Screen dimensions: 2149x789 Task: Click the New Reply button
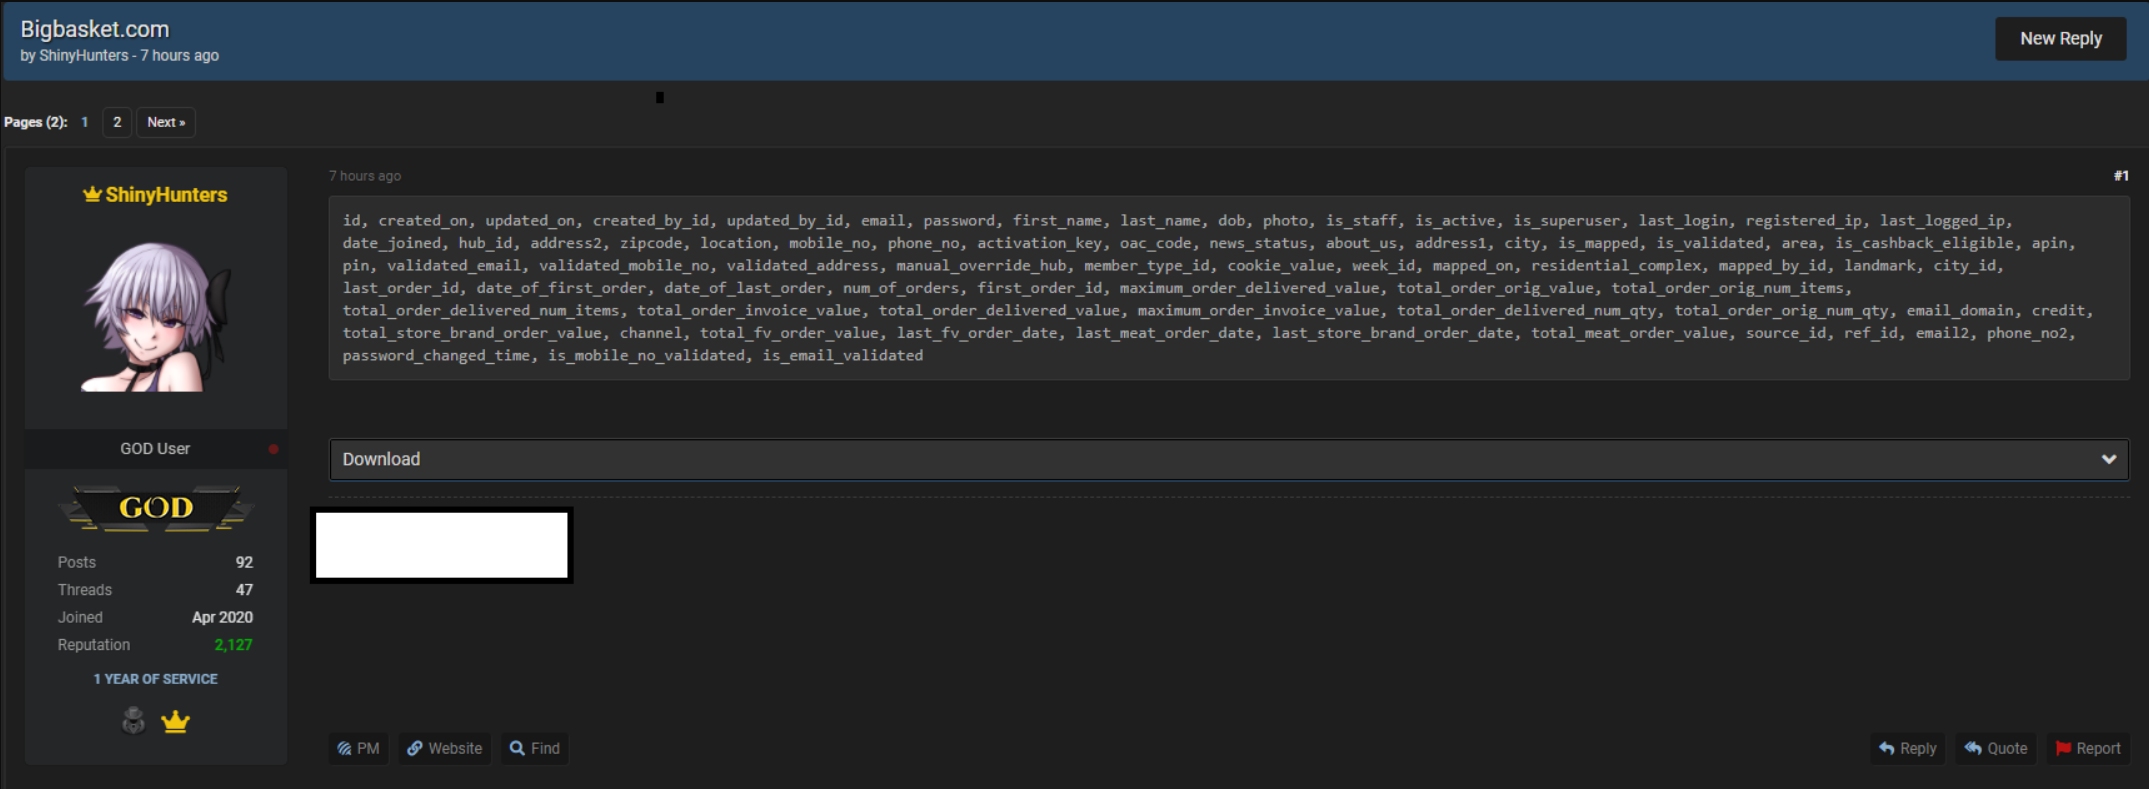click(2060, 39)
